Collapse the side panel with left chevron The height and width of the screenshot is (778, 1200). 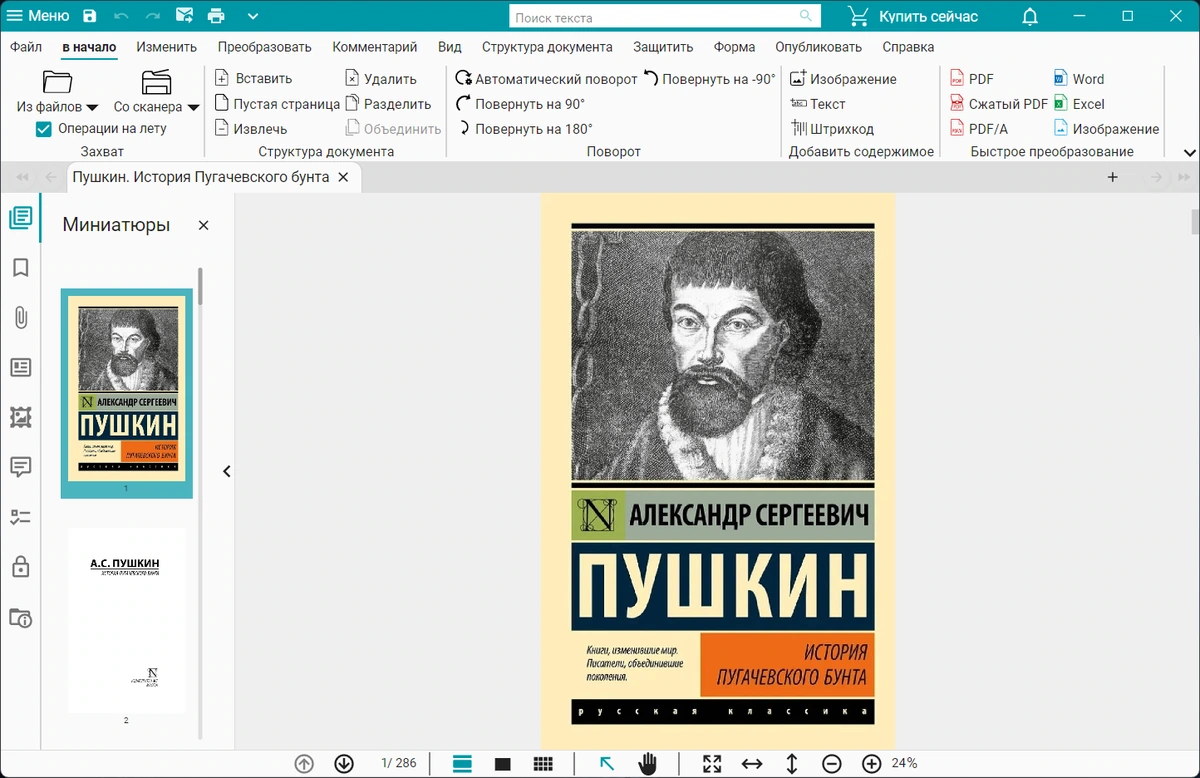click(227, 471)
